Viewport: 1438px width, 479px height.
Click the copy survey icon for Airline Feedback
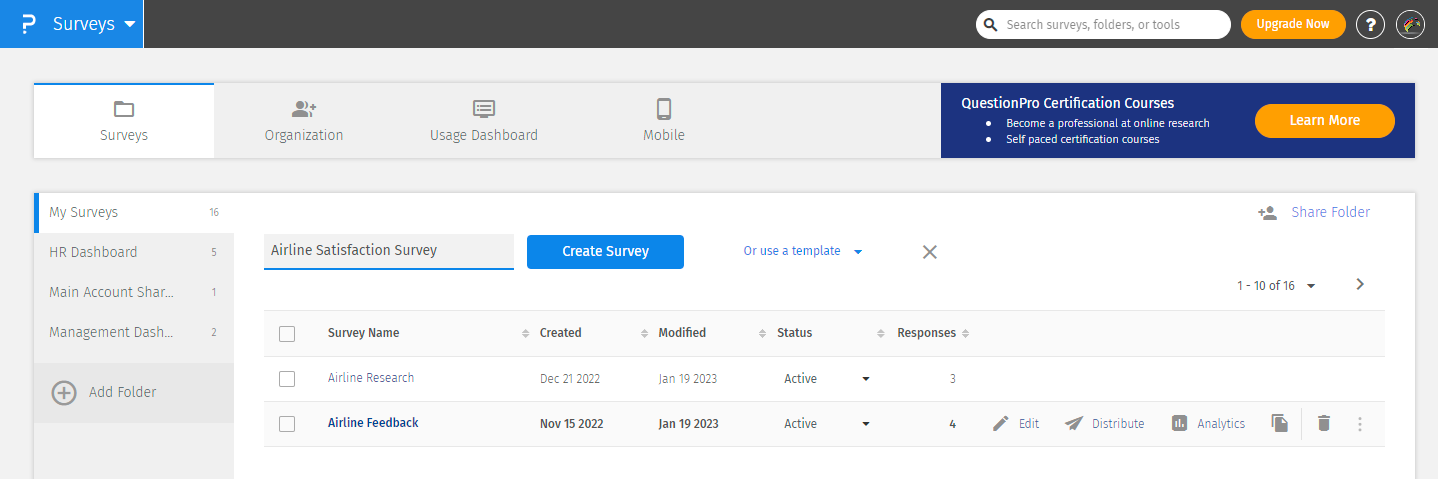pos(1279,424)
